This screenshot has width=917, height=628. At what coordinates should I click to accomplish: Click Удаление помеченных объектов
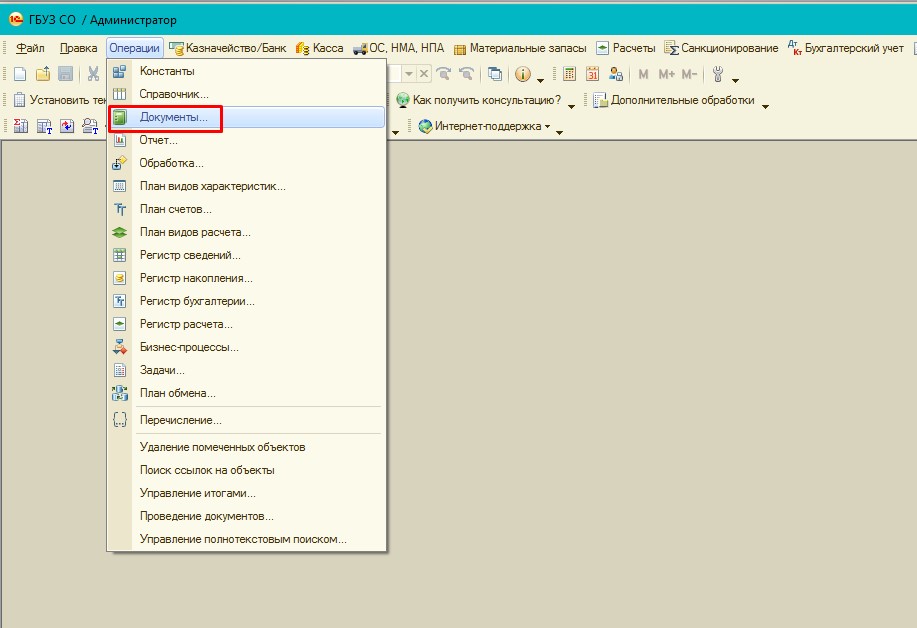[222, 447]
